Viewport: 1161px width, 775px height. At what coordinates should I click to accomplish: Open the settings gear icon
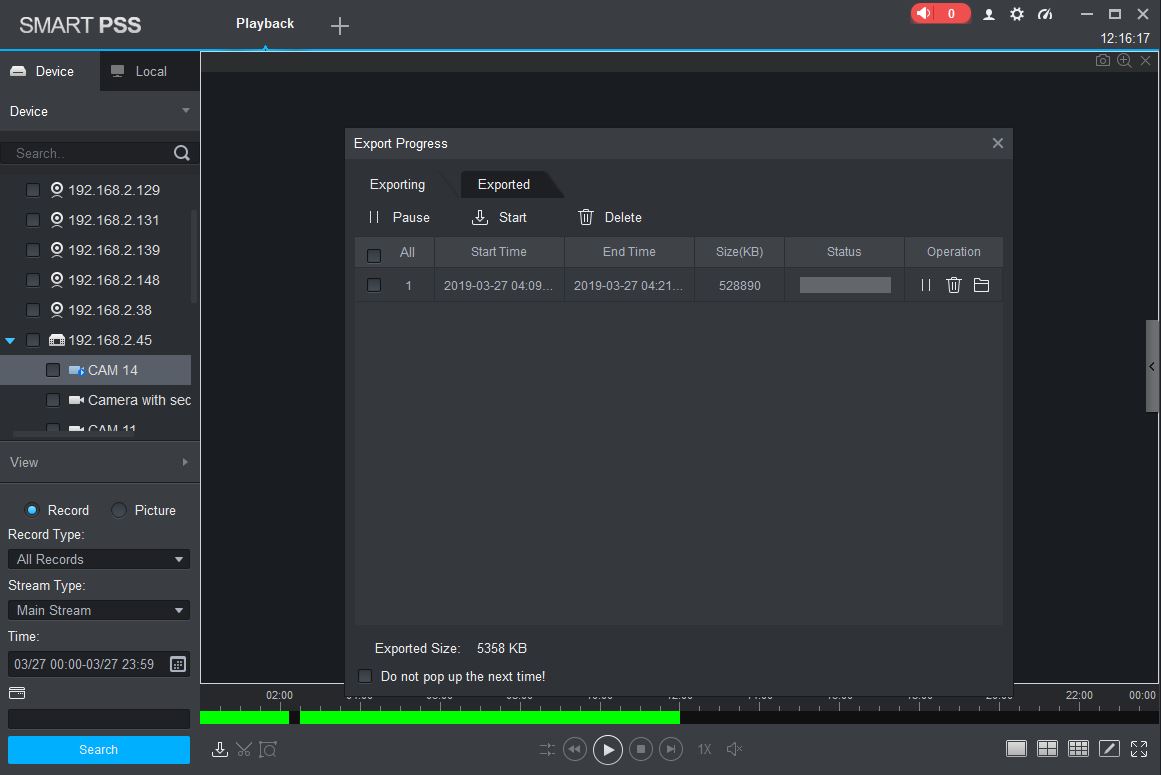1017,14
